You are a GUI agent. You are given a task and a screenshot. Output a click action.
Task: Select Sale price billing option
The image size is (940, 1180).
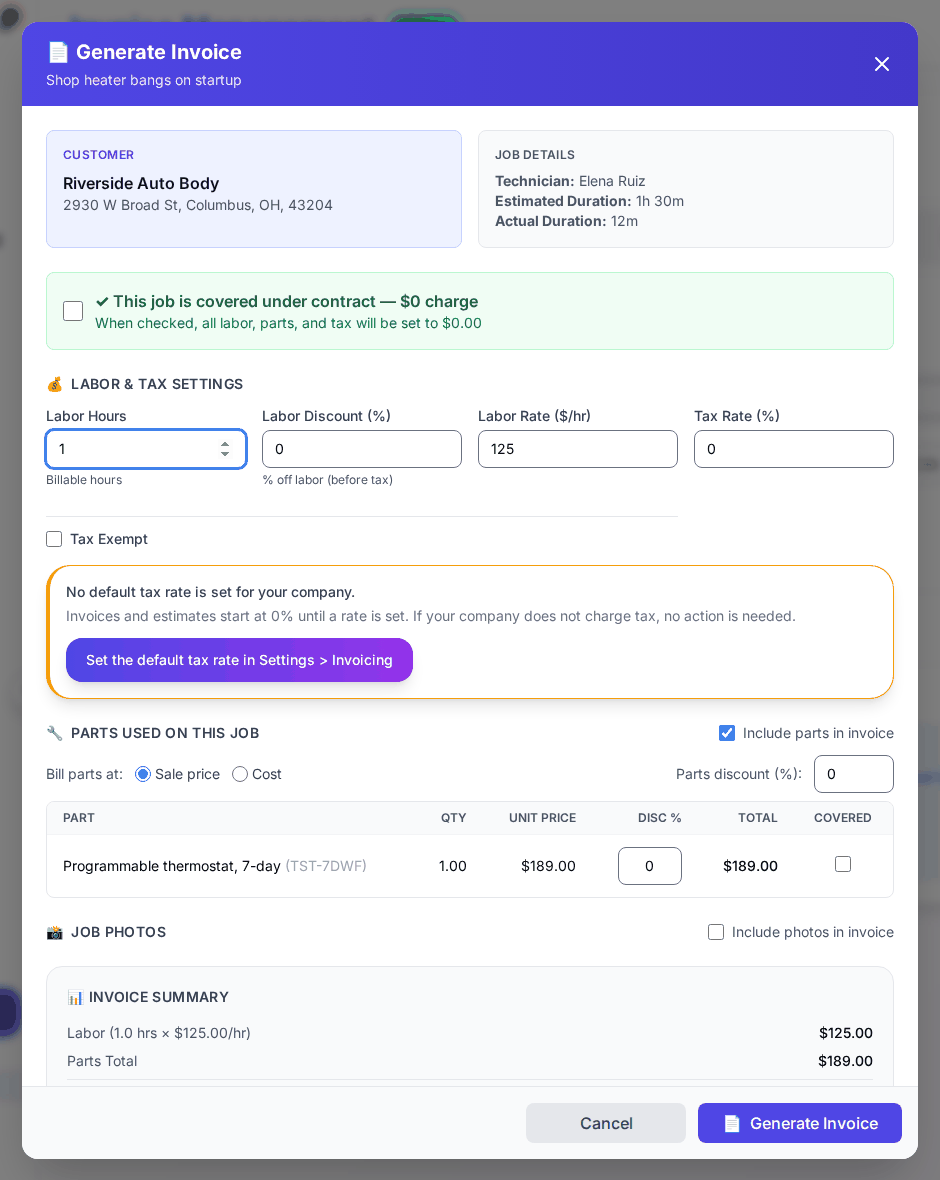143,774
